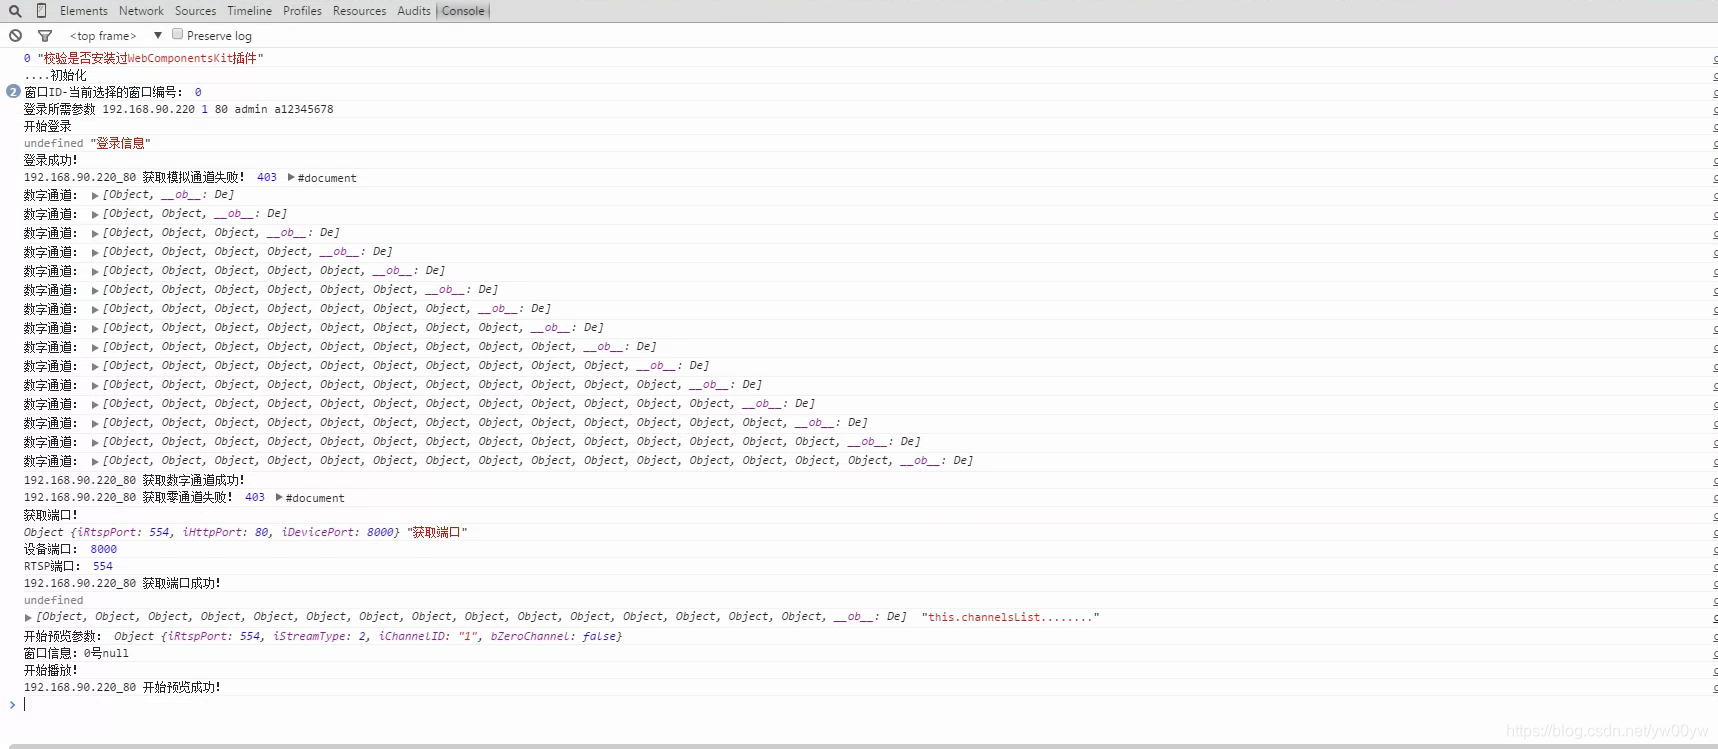Open the Resources tab
Screen dimensions: 1718x749
(x=359, y=11)
